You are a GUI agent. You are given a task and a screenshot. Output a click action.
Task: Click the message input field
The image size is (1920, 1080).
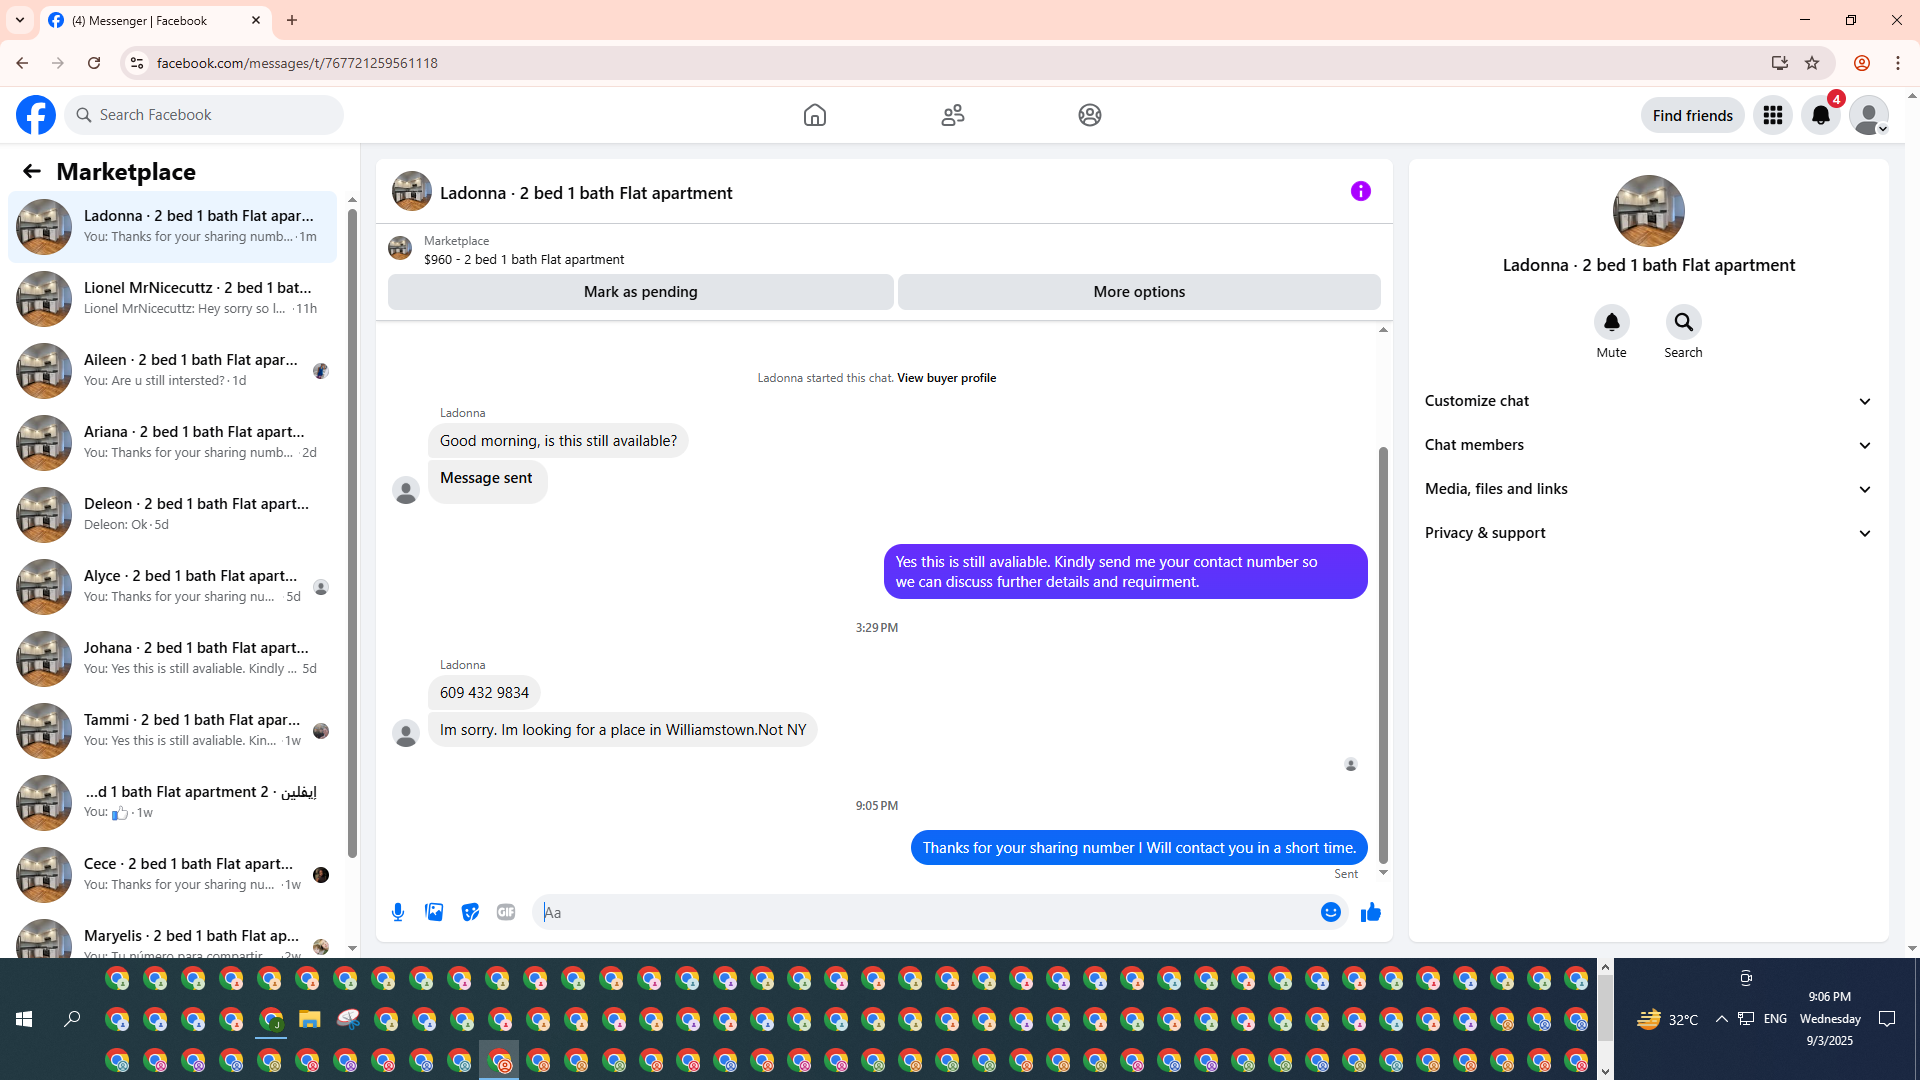pos(928,912)
